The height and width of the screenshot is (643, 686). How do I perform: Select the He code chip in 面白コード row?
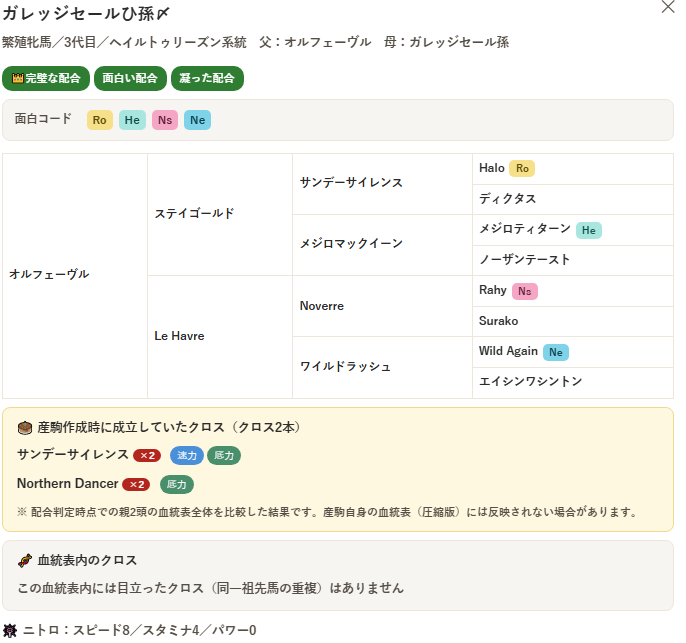tap(132, 120)
